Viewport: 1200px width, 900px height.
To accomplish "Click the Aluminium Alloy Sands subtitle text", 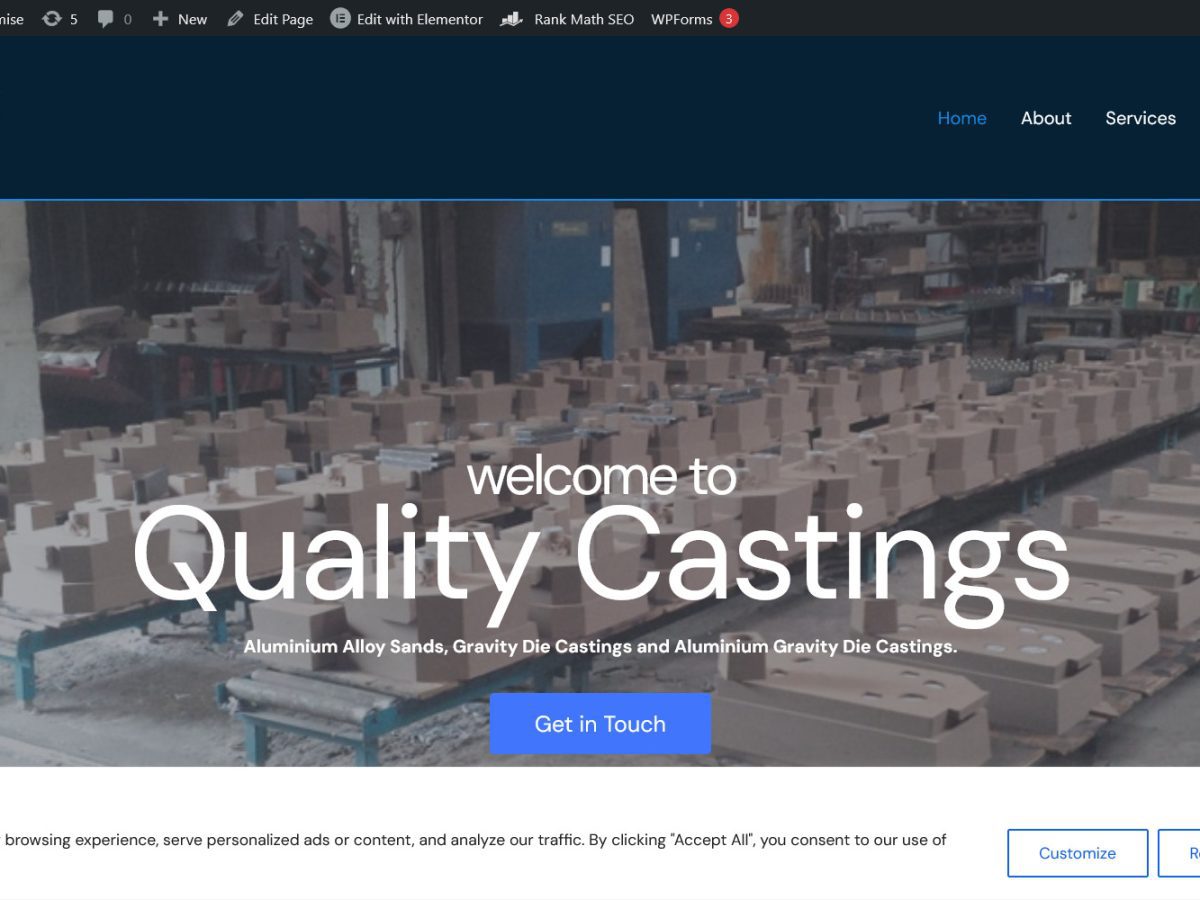I will click(x=600, y=647).
